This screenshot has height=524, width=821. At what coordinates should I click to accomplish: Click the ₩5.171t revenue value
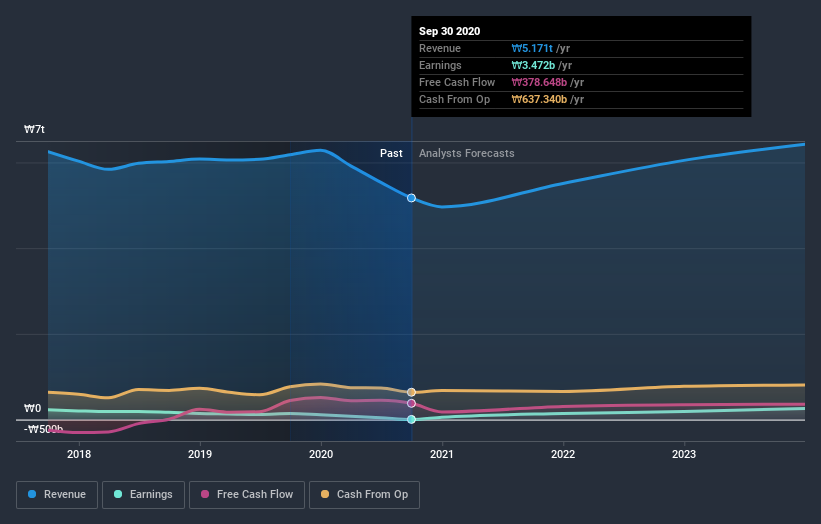pyautogui.click(x=532, y=48)
